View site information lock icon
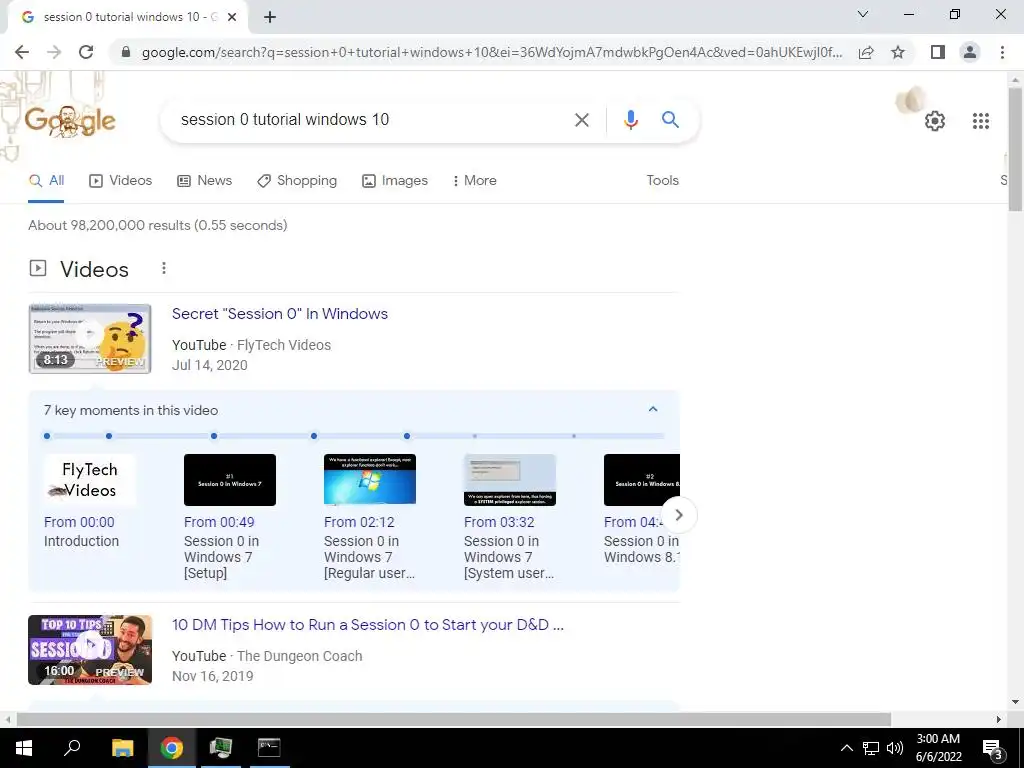 pos(126,52)
